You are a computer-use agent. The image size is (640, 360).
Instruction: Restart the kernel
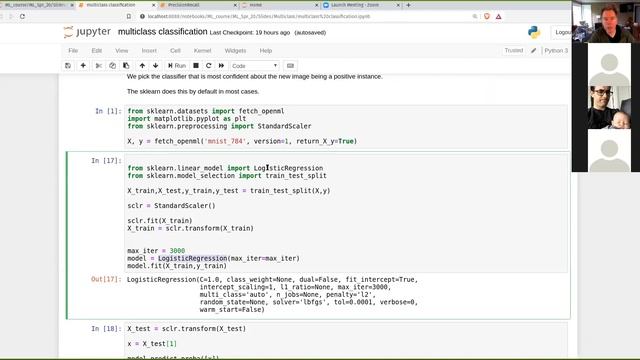[209, 66]
